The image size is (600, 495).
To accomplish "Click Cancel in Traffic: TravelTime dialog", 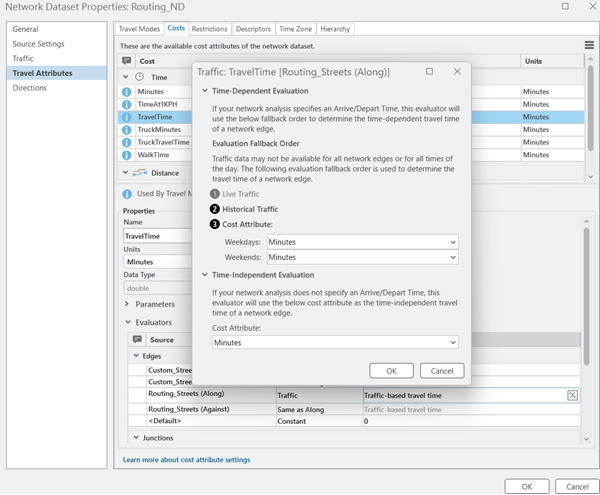I will tap(442, 371).
